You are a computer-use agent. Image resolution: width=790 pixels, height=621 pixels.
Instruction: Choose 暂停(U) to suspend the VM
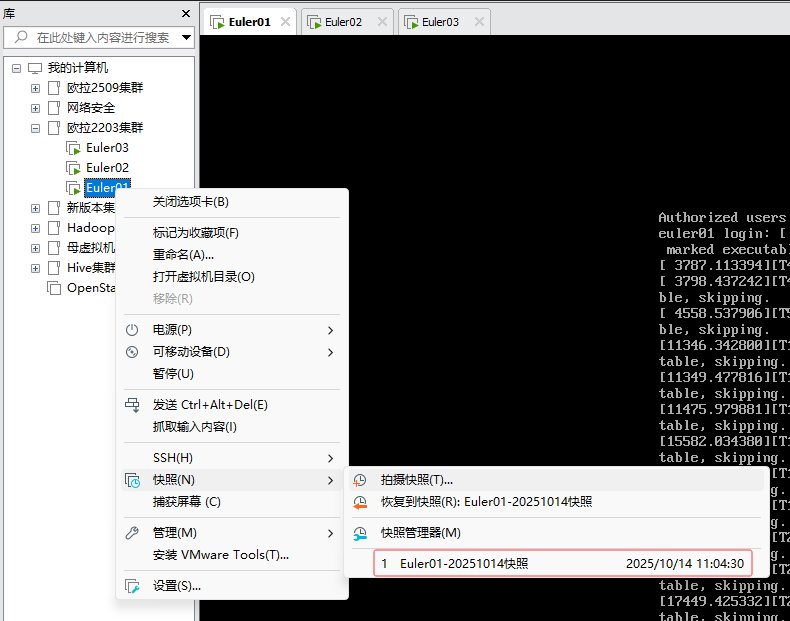click(x=232, y=374)
